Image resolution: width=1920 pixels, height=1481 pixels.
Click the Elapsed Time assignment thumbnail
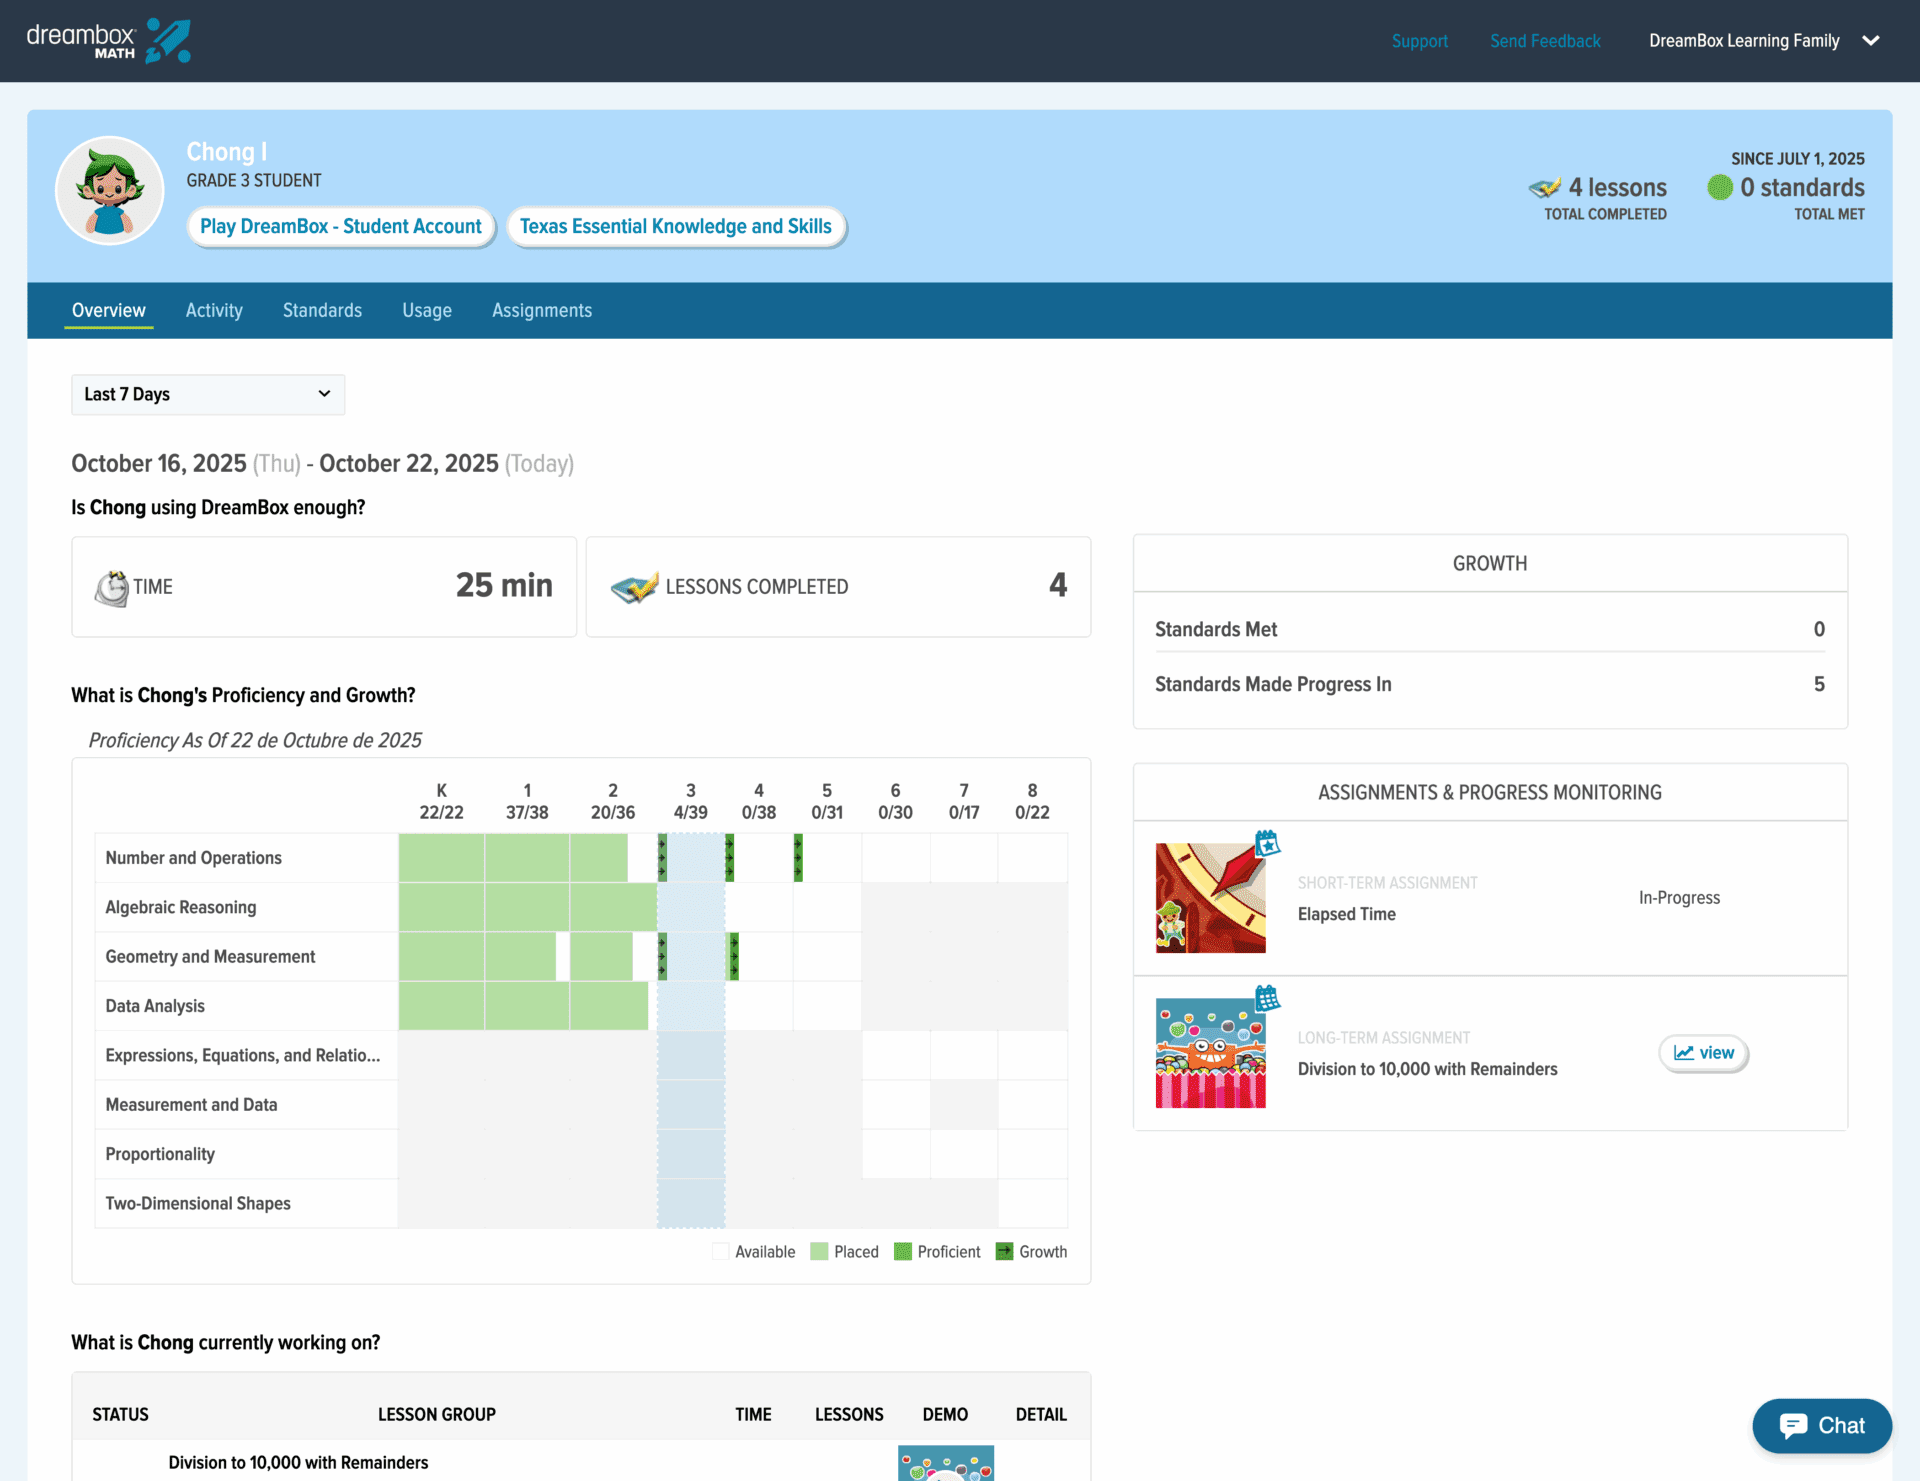pos(1210,898)
